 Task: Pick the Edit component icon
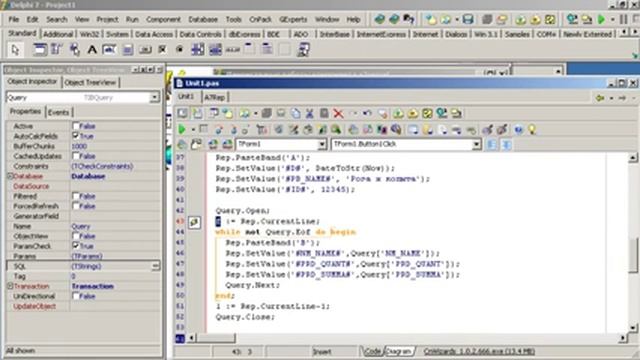(x=109, y=50)
